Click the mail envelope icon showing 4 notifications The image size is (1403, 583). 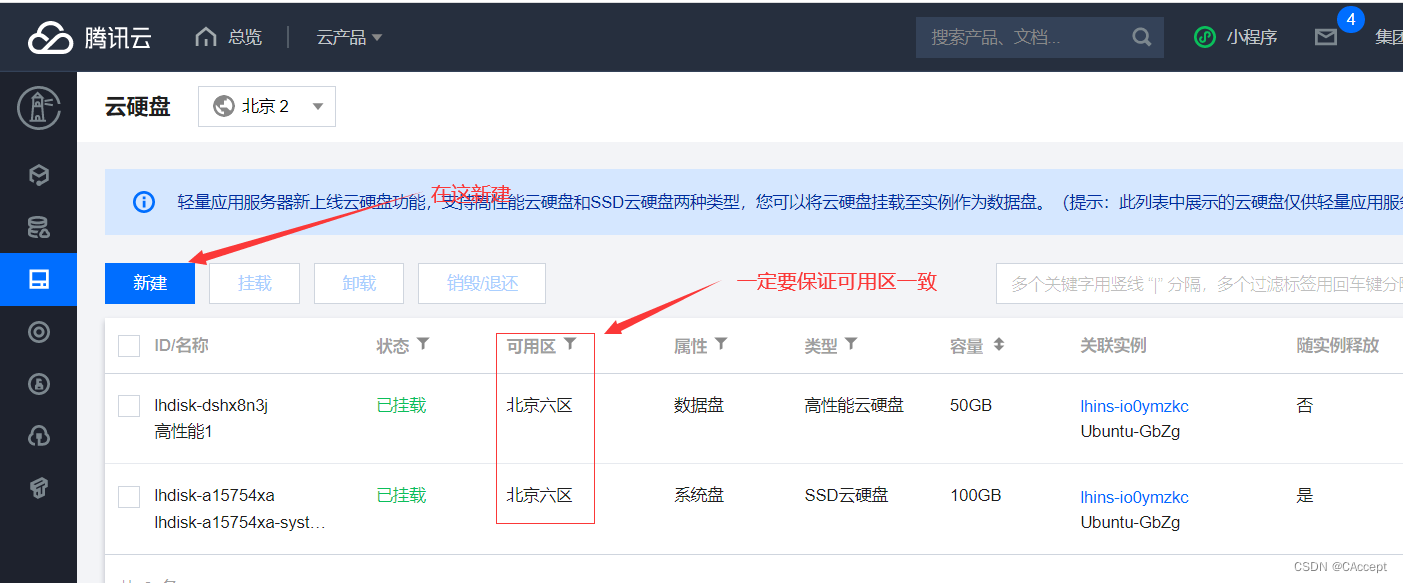tap(1326, 37)
